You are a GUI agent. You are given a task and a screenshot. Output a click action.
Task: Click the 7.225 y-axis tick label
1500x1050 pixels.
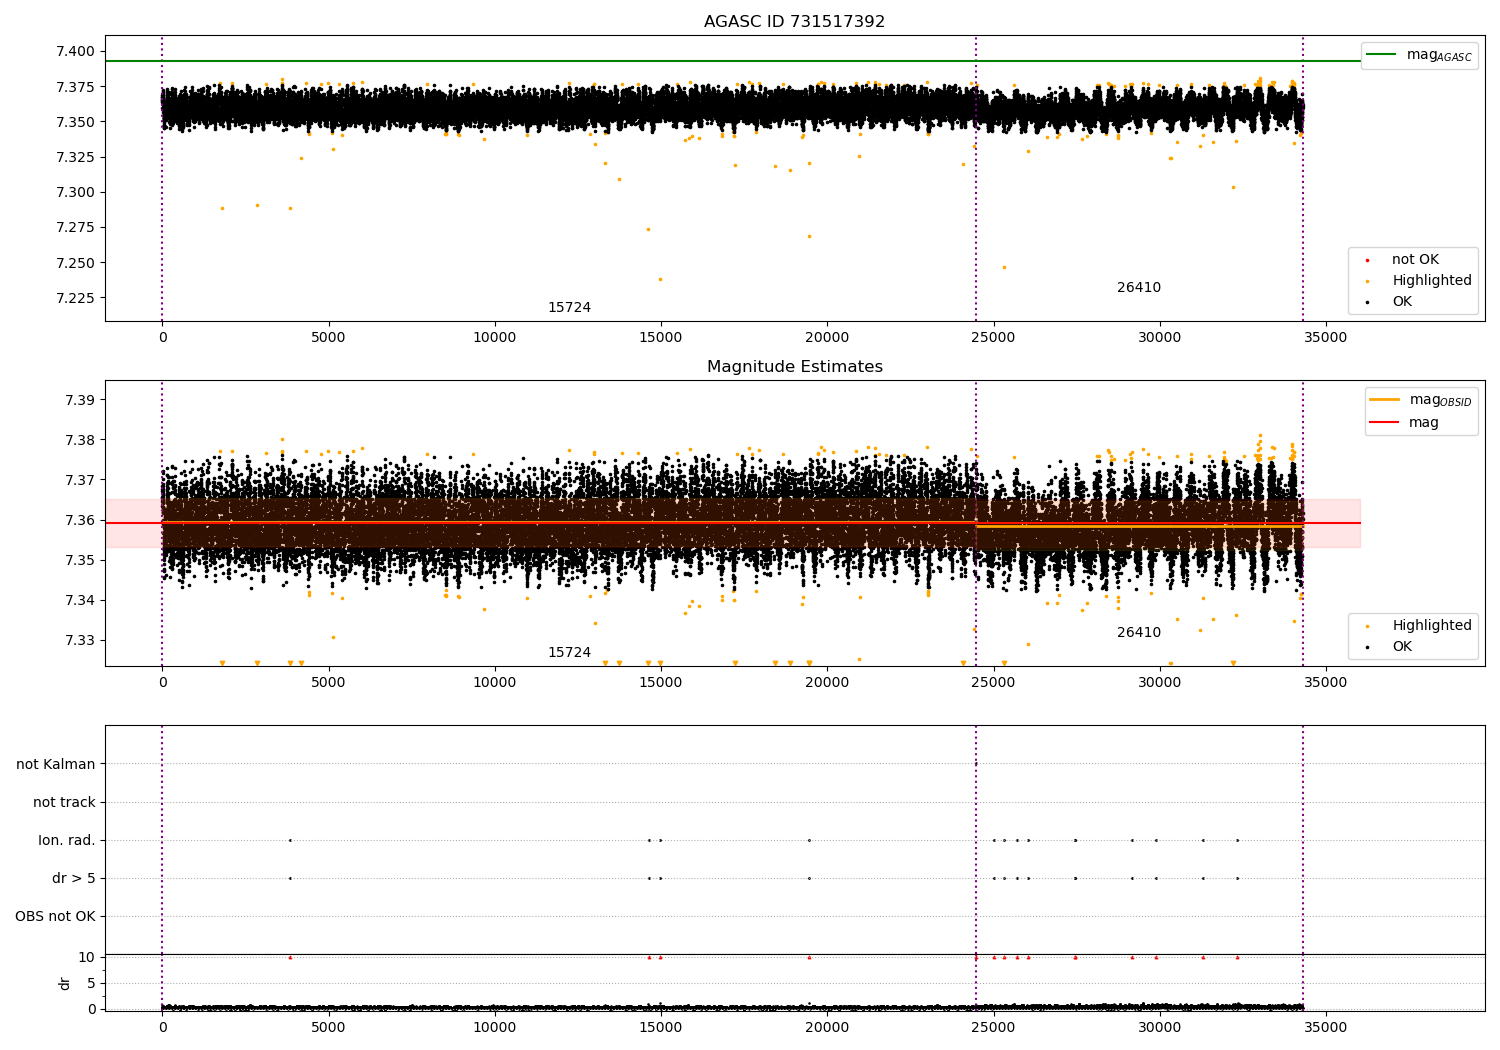tap(76, 298)
